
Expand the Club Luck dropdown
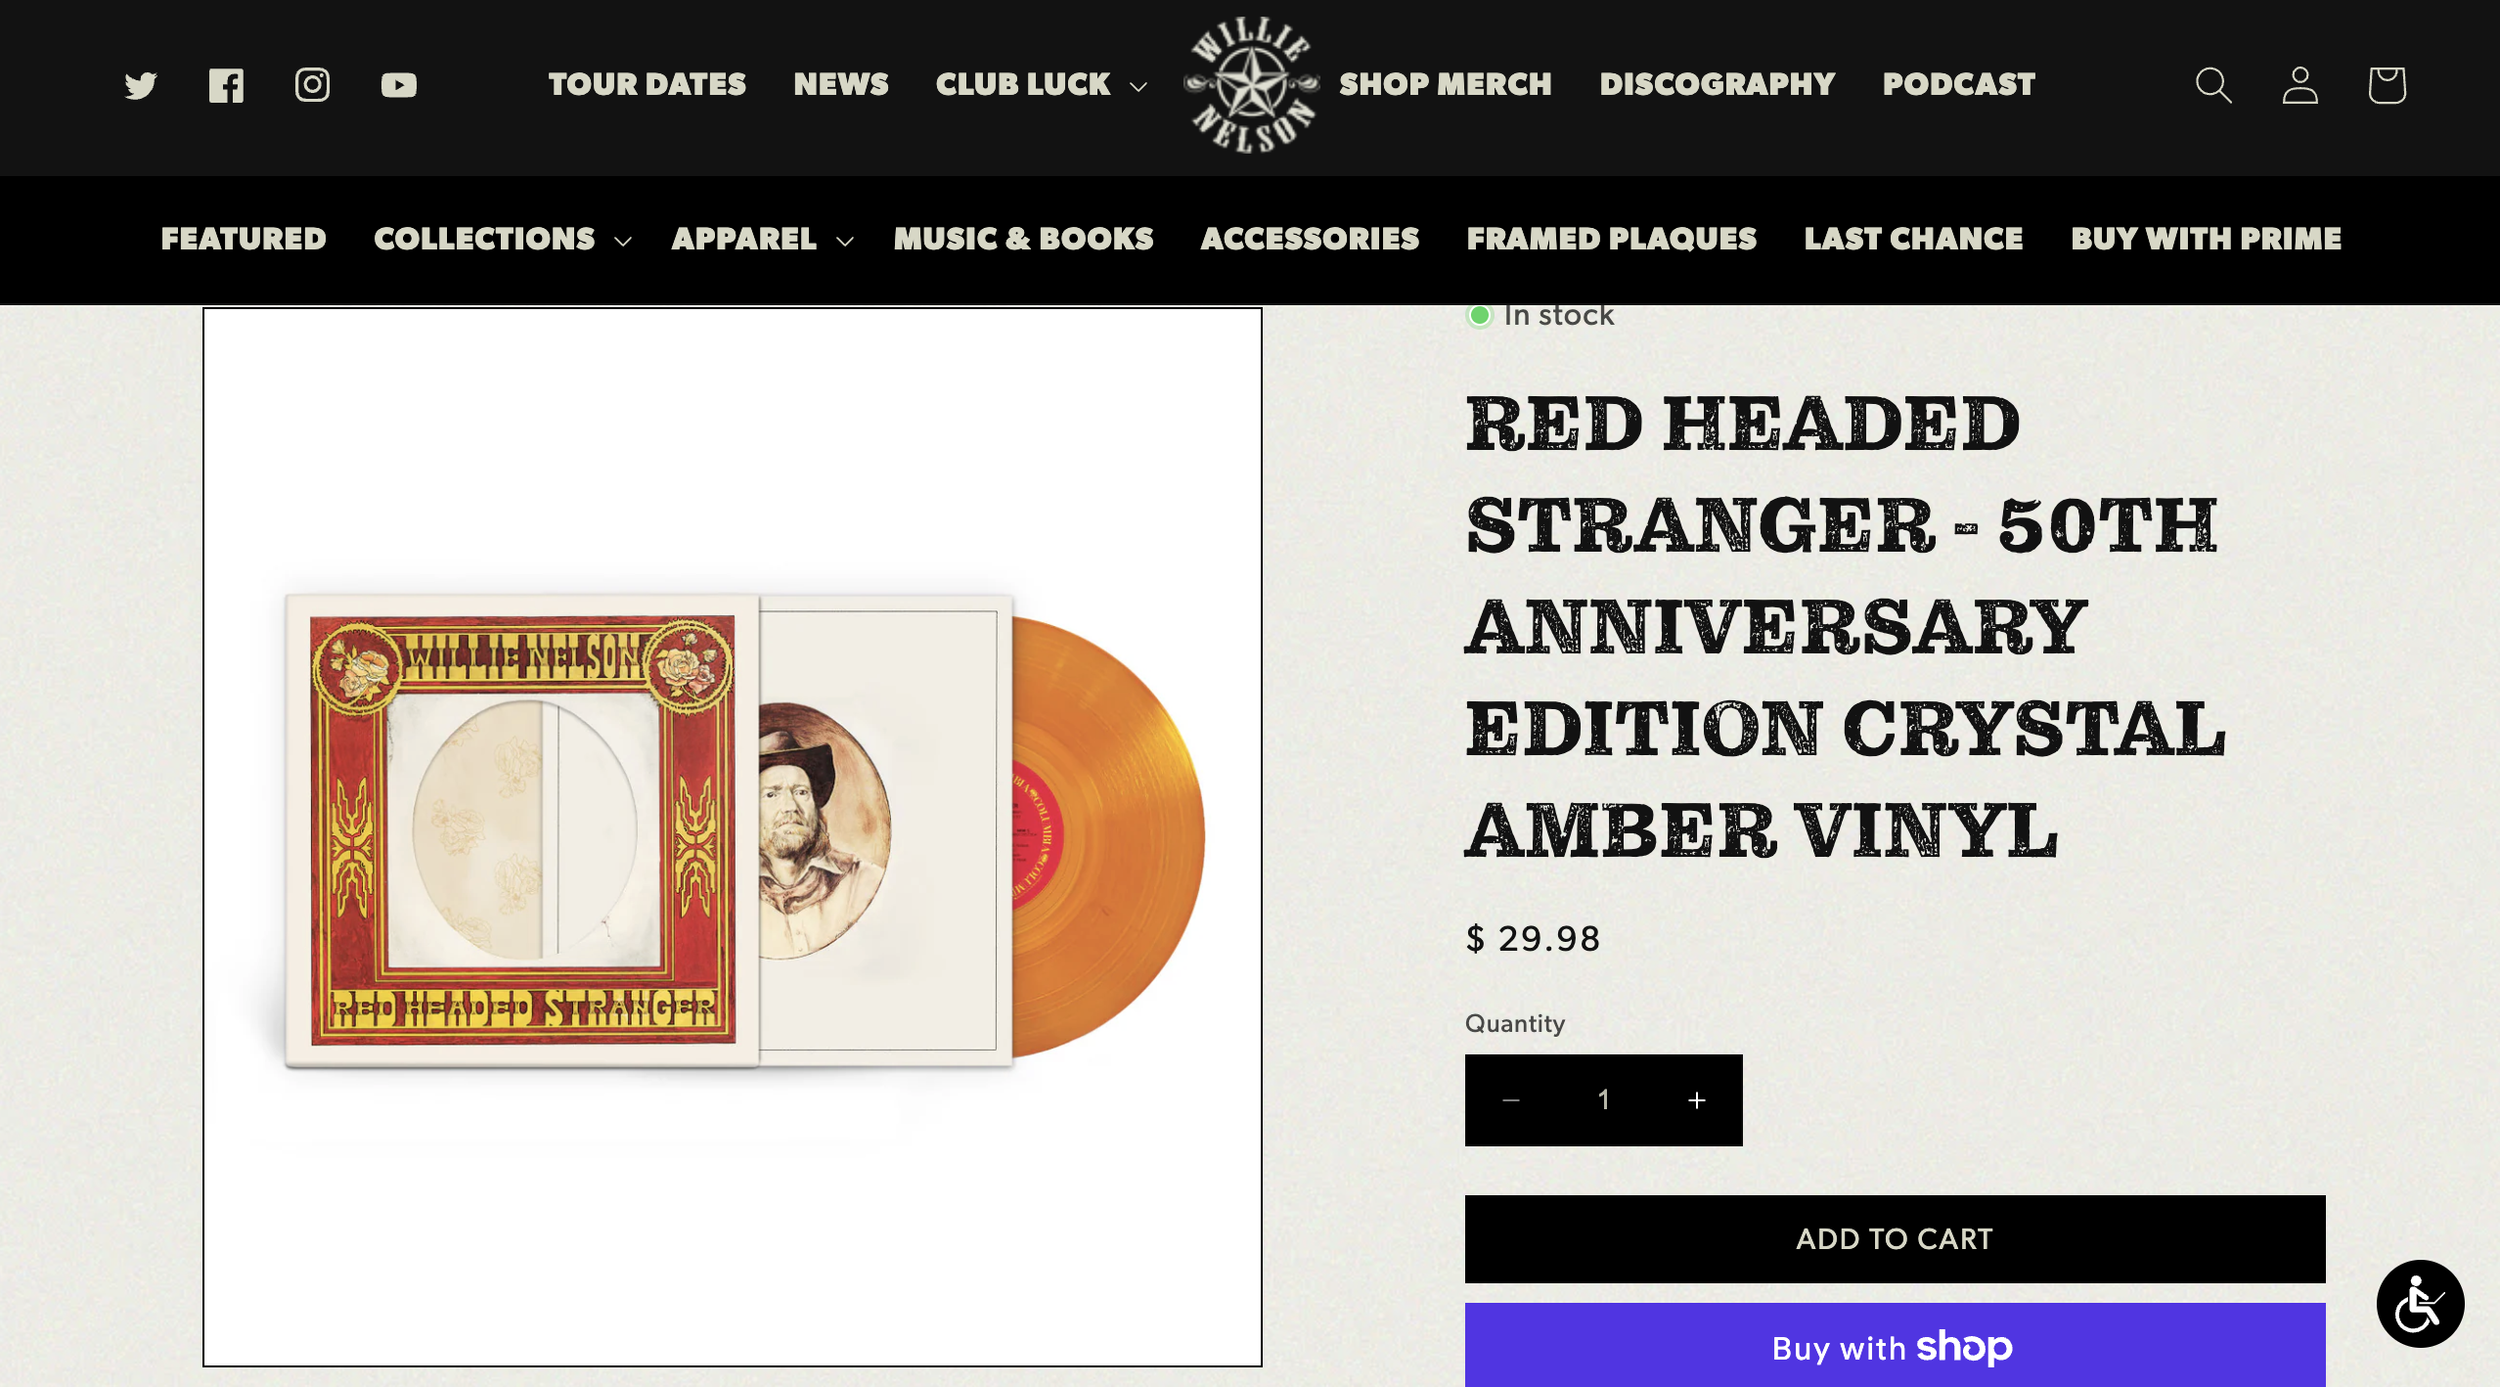point(1041,85)
